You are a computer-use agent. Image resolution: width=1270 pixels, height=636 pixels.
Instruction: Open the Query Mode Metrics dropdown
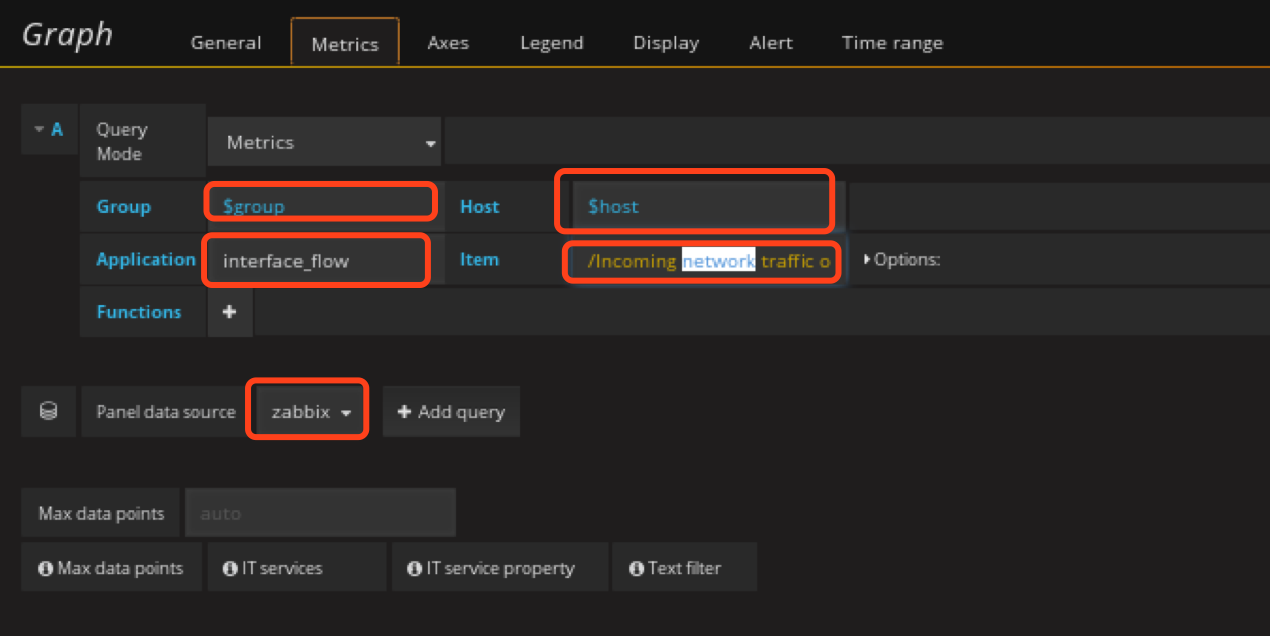coord(325,143)
